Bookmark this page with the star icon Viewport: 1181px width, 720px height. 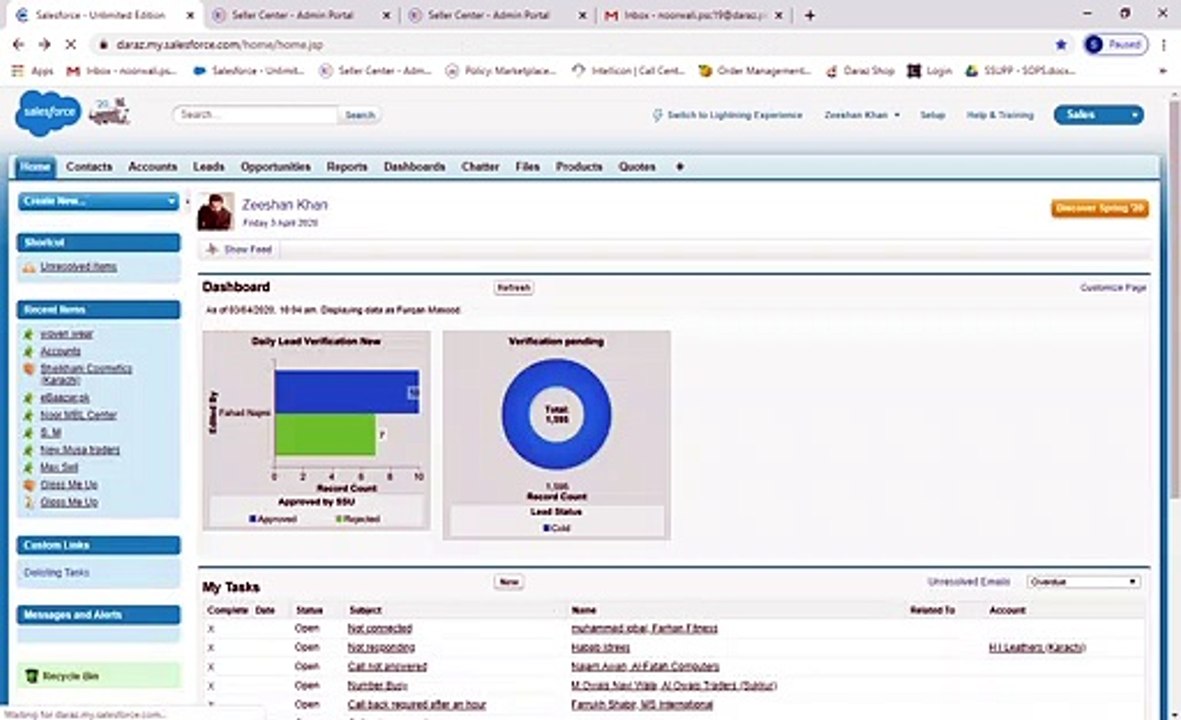click(1061, 44)
